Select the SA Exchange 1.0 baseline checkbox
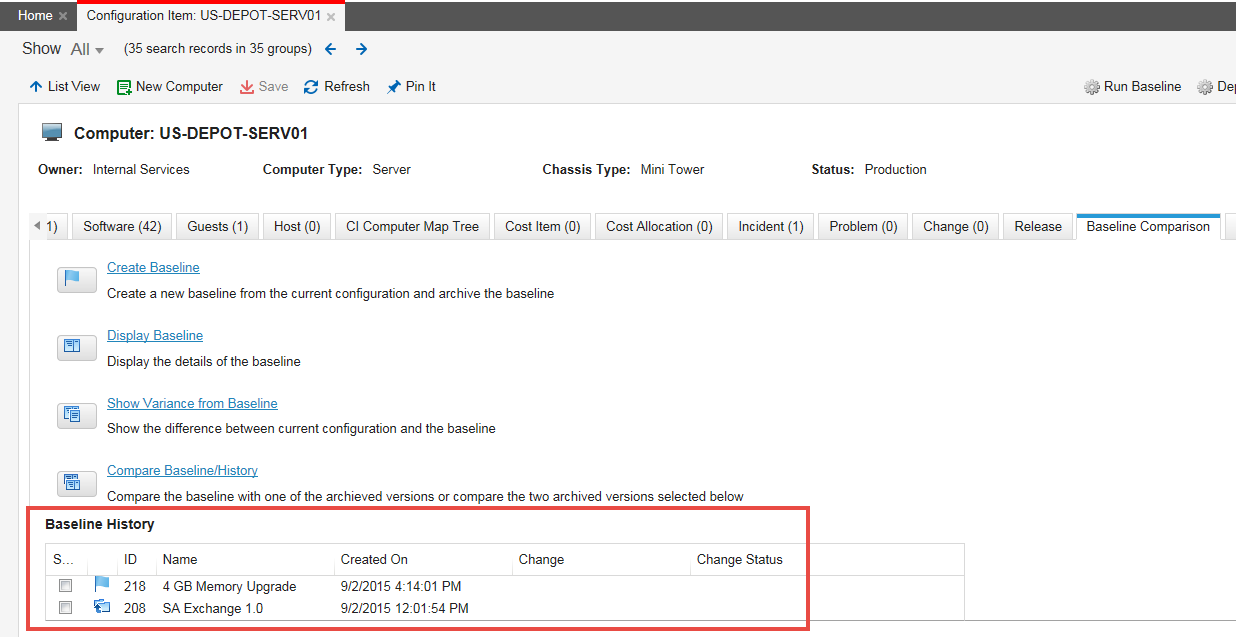This screenshot has width=1236, height=637. 65,608
